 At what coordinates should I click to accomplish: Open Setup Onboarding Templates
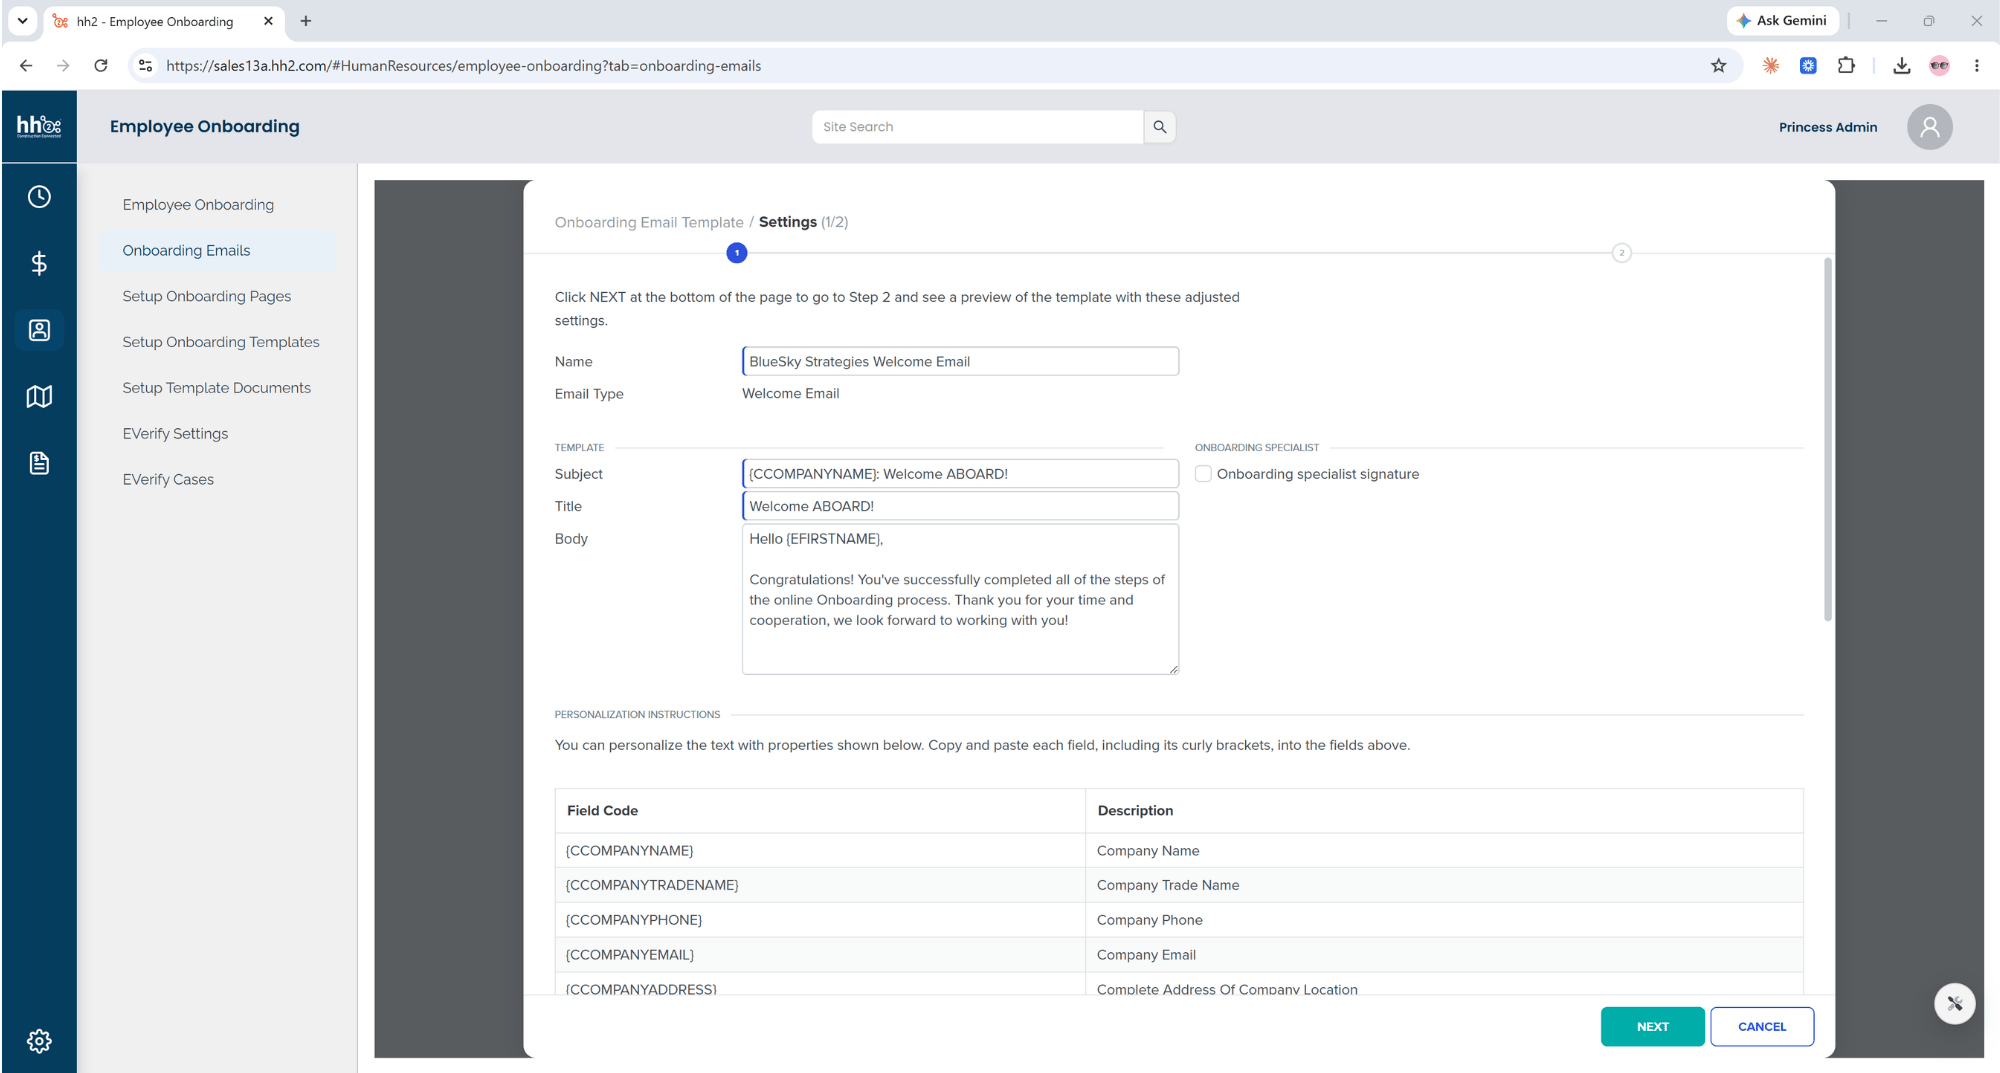[221, 342]
